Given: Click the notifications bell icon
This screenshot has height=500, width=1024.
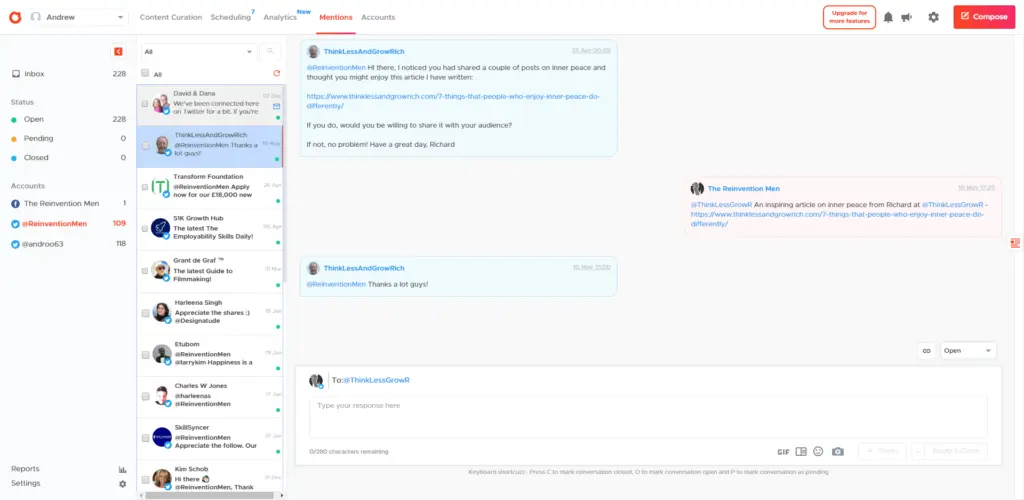Looking at the screenshot, I should tap(888, 17).
